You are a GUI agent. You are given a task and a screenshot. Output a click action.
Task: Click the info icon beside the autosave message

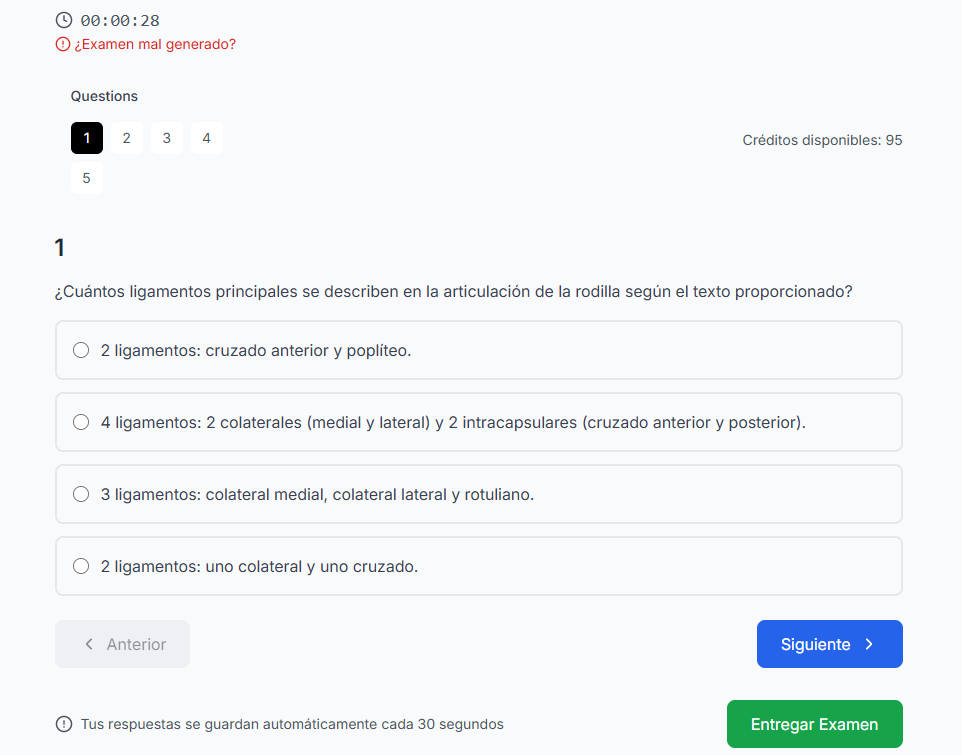pyautogui.click(x=63, y=724)
